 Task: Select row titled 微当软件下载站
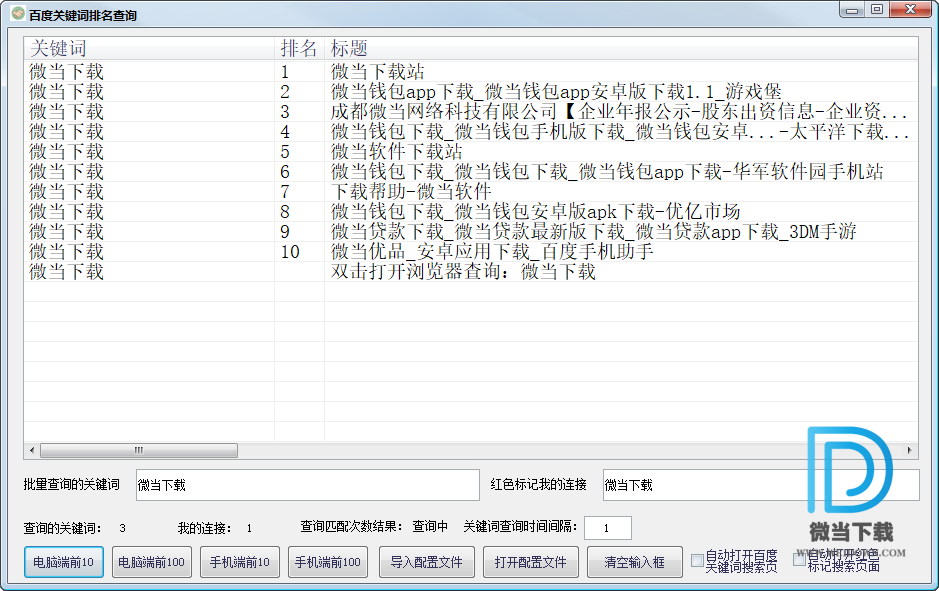pos(471,151)
